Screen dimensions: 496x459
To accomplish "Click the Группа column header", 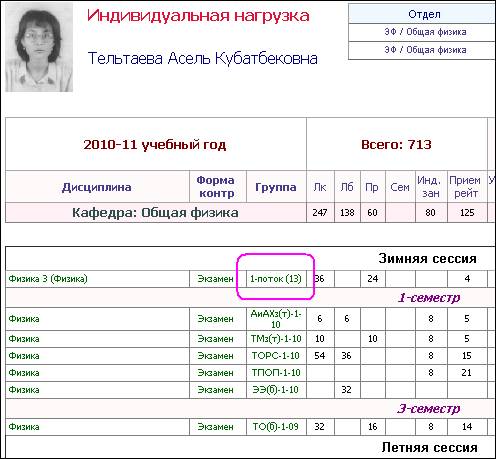I will coord(276,187).
